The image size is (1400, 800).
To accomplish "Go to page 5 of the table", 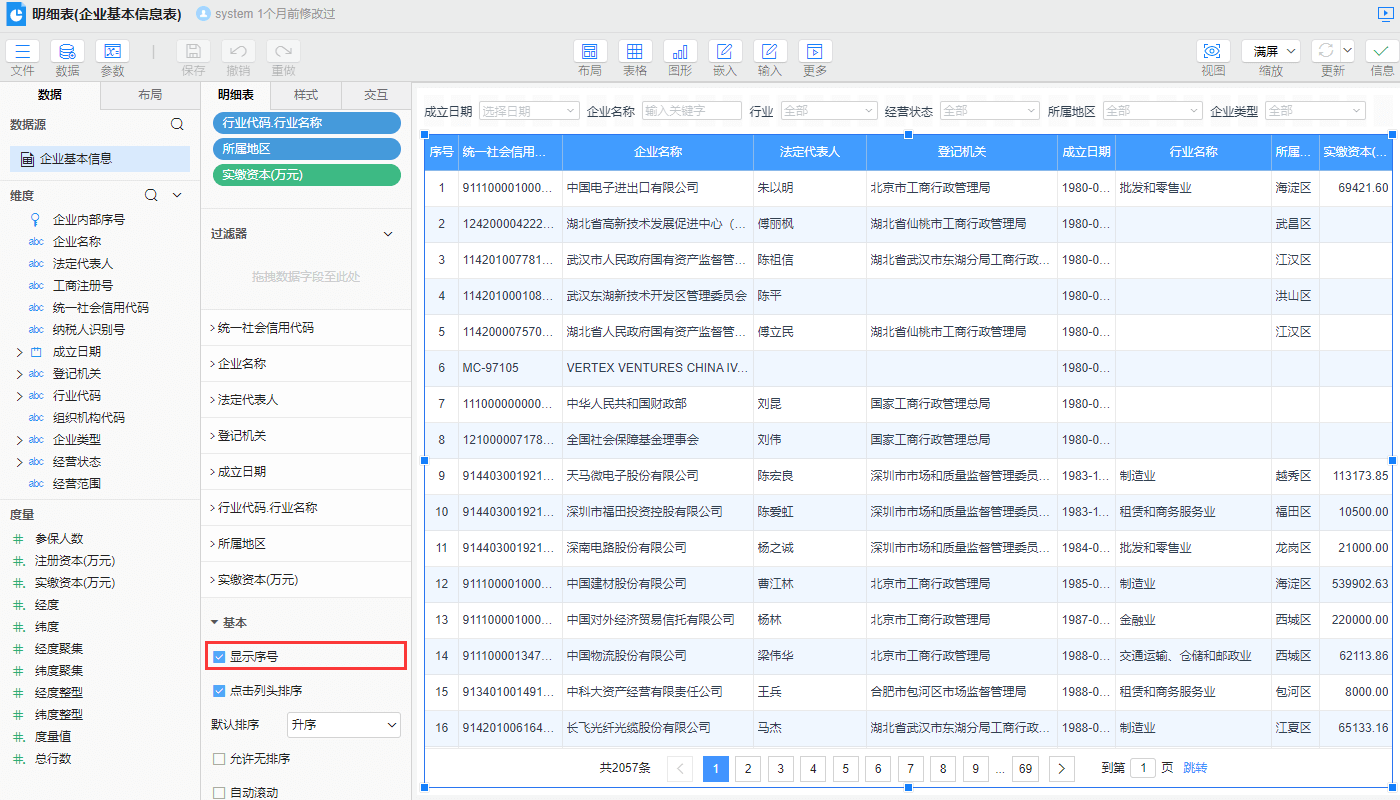I will (845, 768).
